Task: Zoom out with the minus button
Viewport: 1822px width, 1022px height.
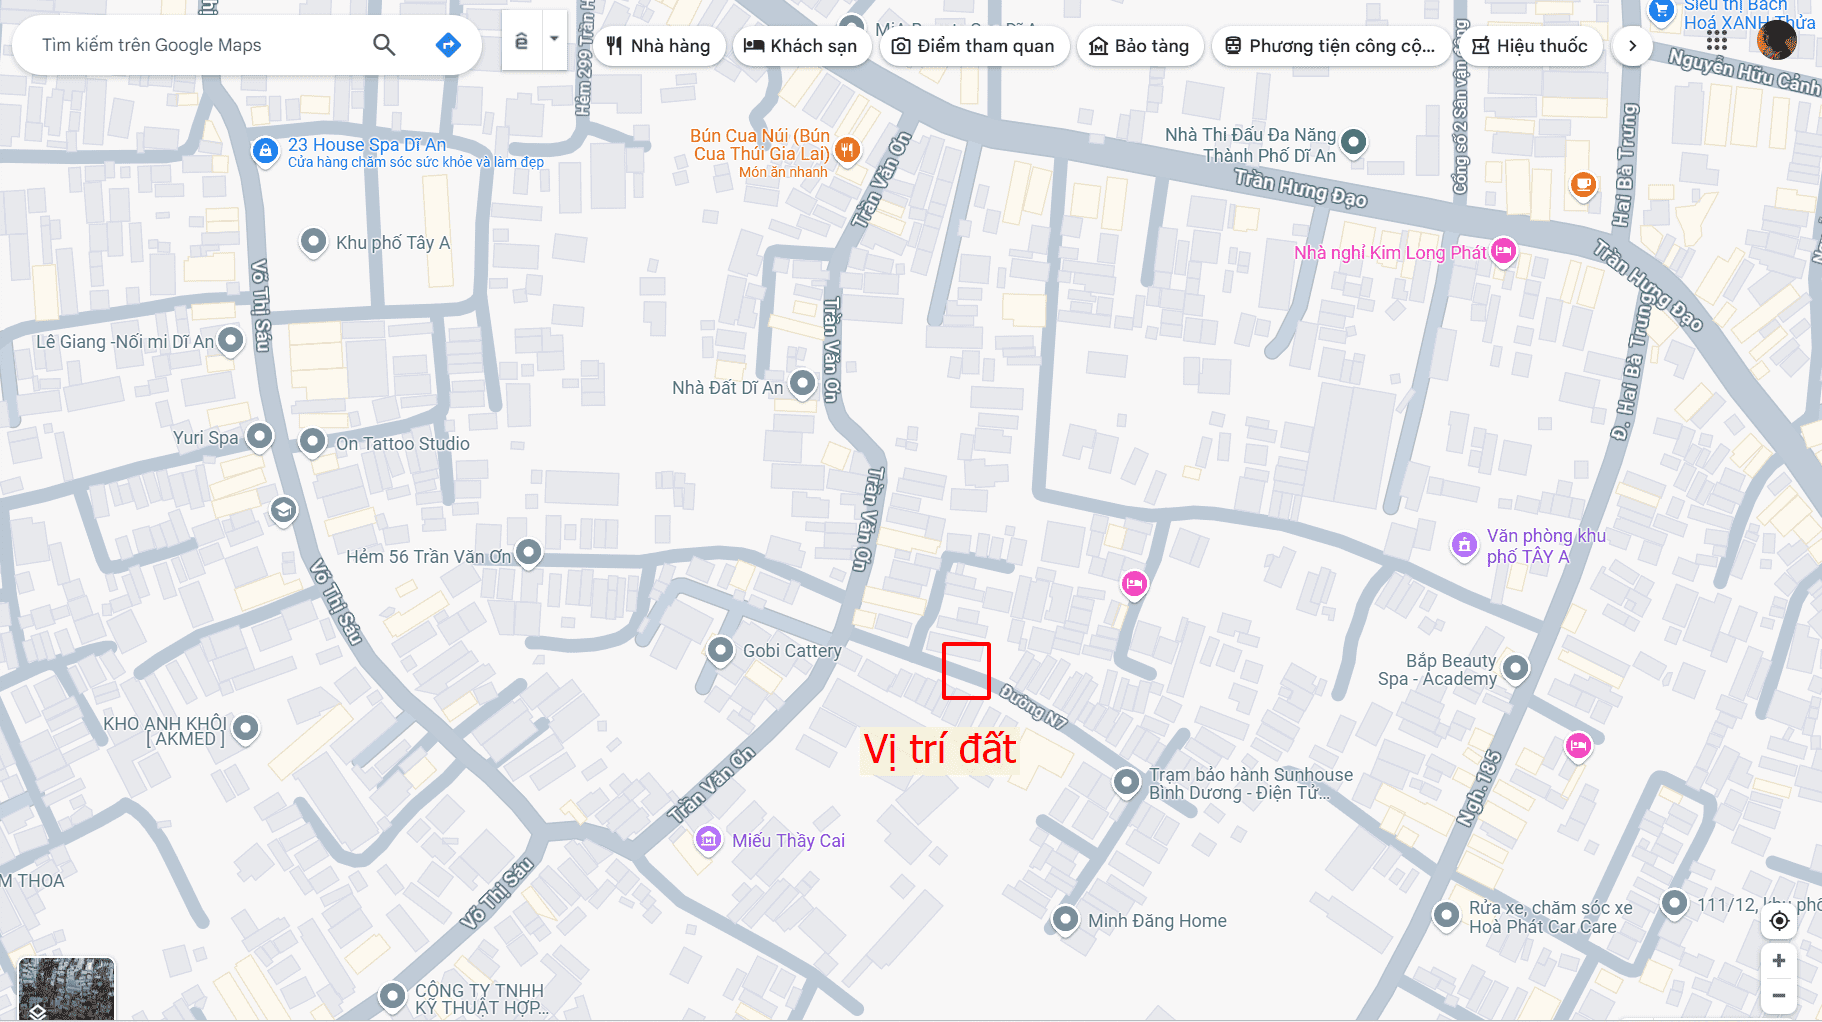Action: [1779, 995]
